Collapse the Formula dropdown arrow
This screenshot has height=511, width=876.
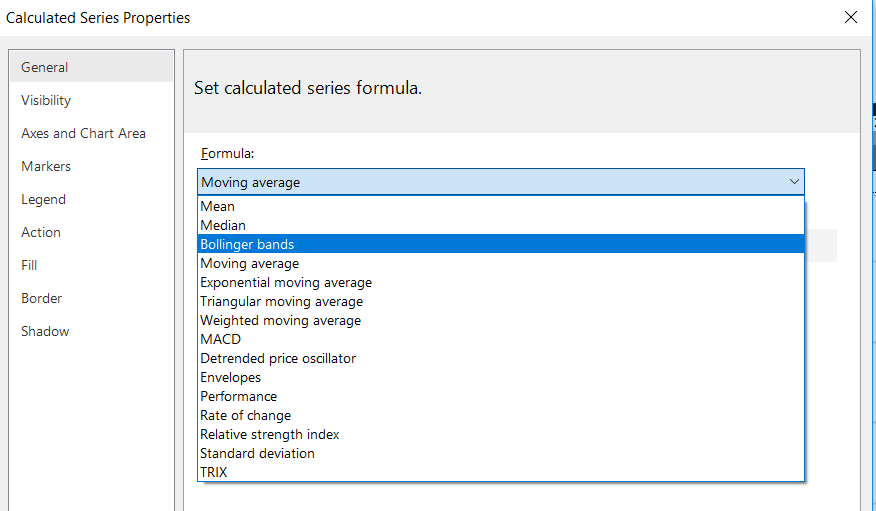[794, 182]
